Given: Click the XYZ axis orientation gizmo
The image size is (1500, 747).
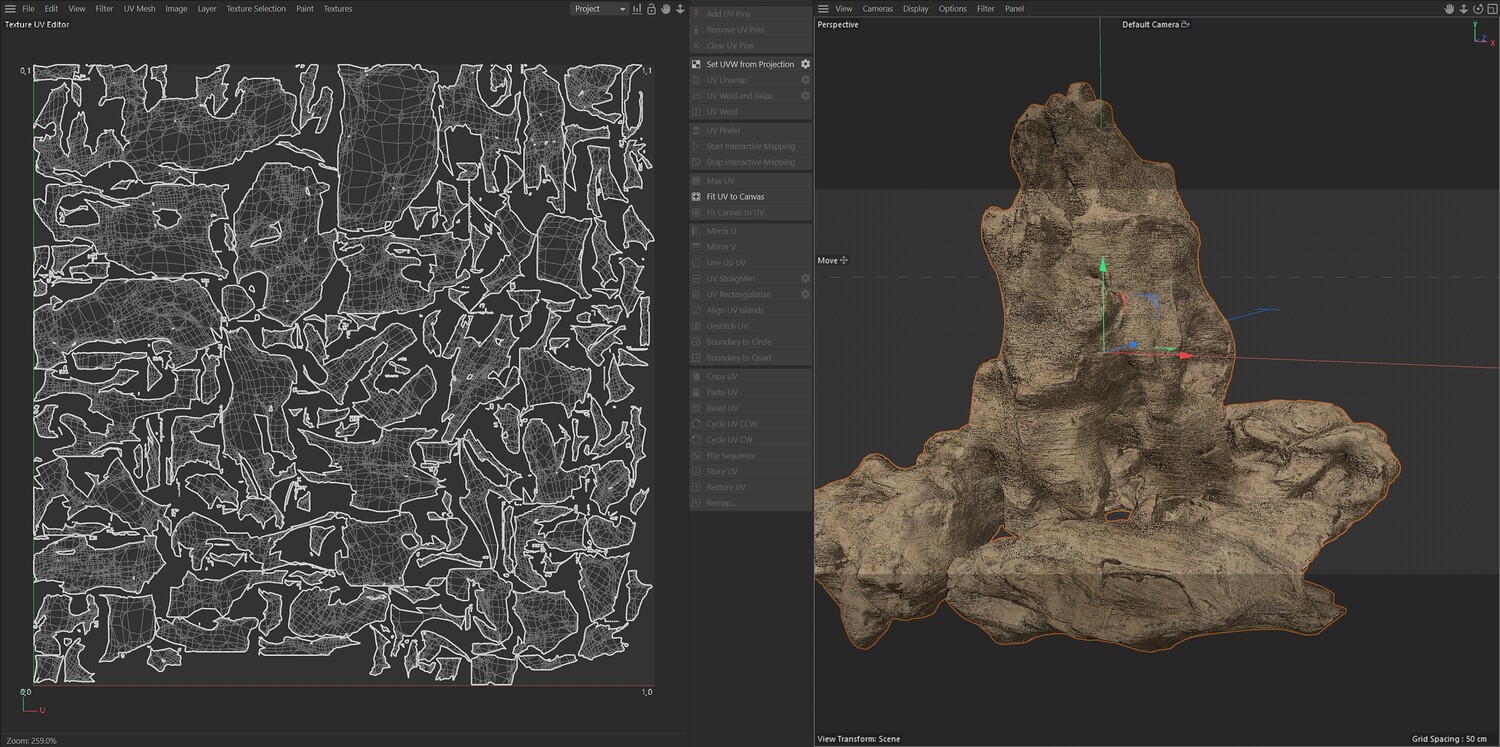Looking at the screenshot, I should [1482, 34].
